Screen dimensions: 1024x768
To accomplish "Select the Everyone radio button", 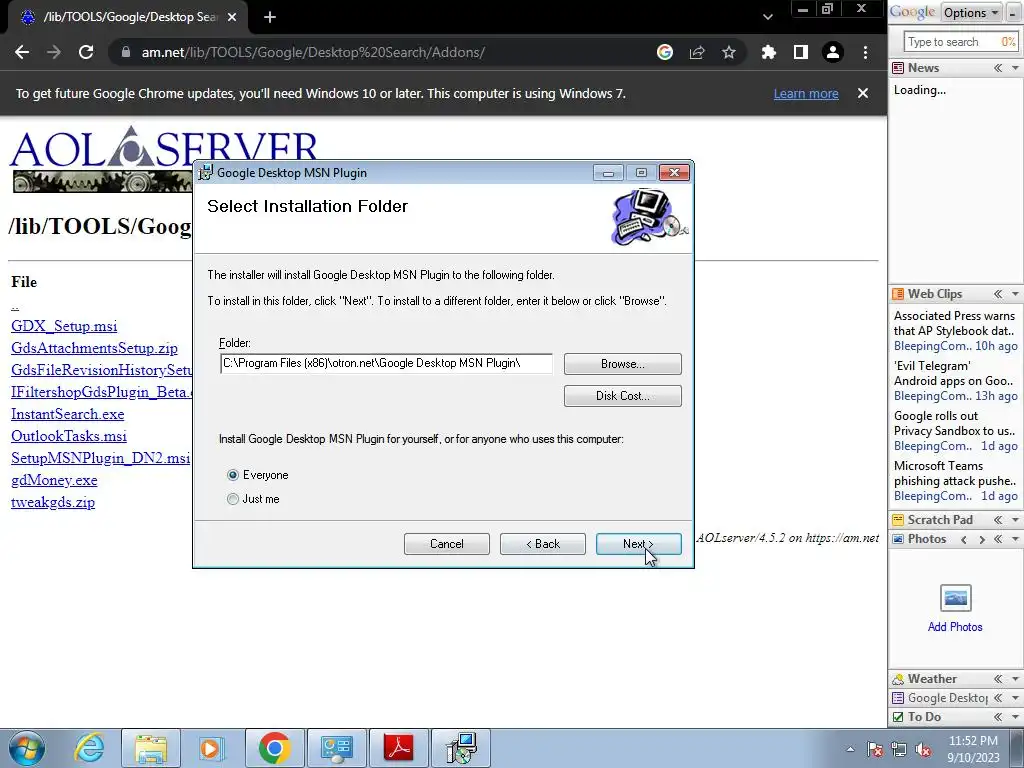I will pos(233,475).
